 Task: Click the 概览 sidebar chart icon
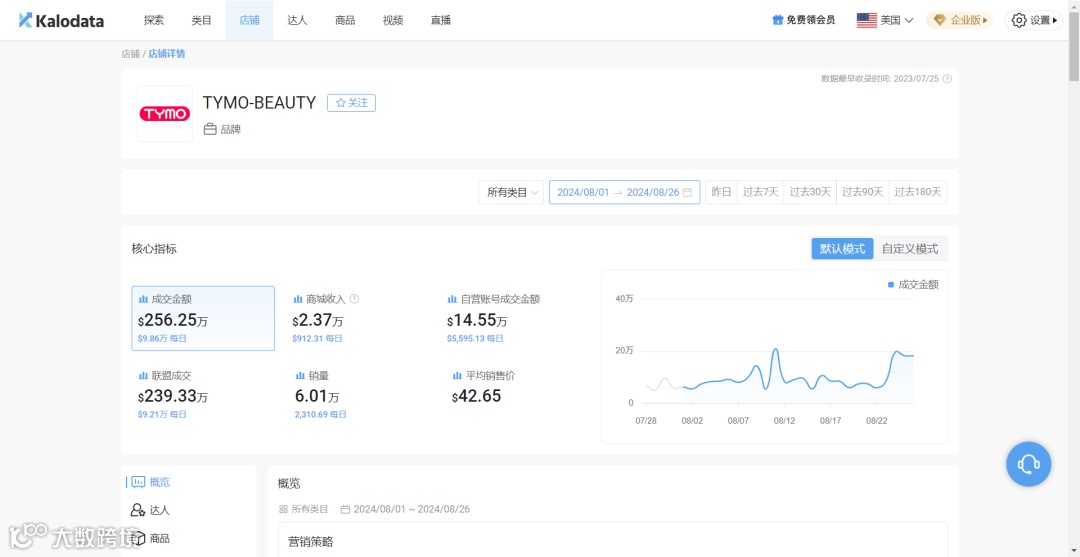(x=138, y=482)
